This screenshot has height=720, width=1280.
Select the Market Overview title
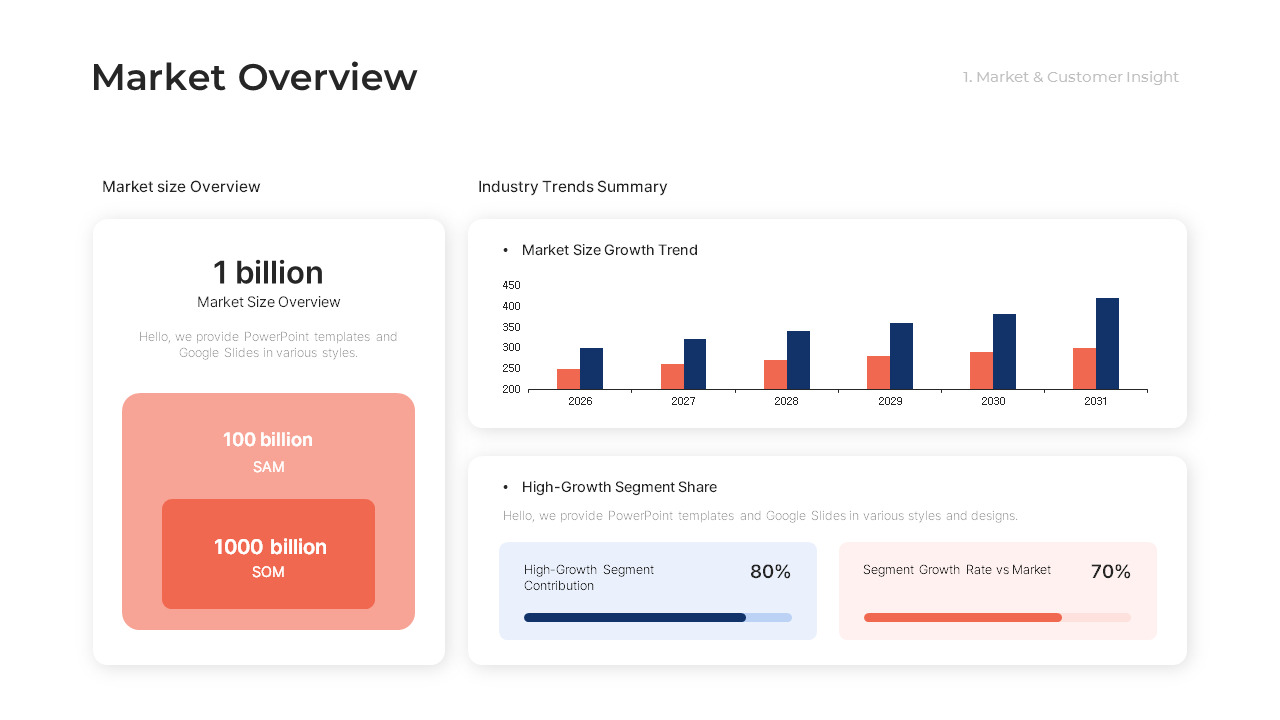point(254,77)
